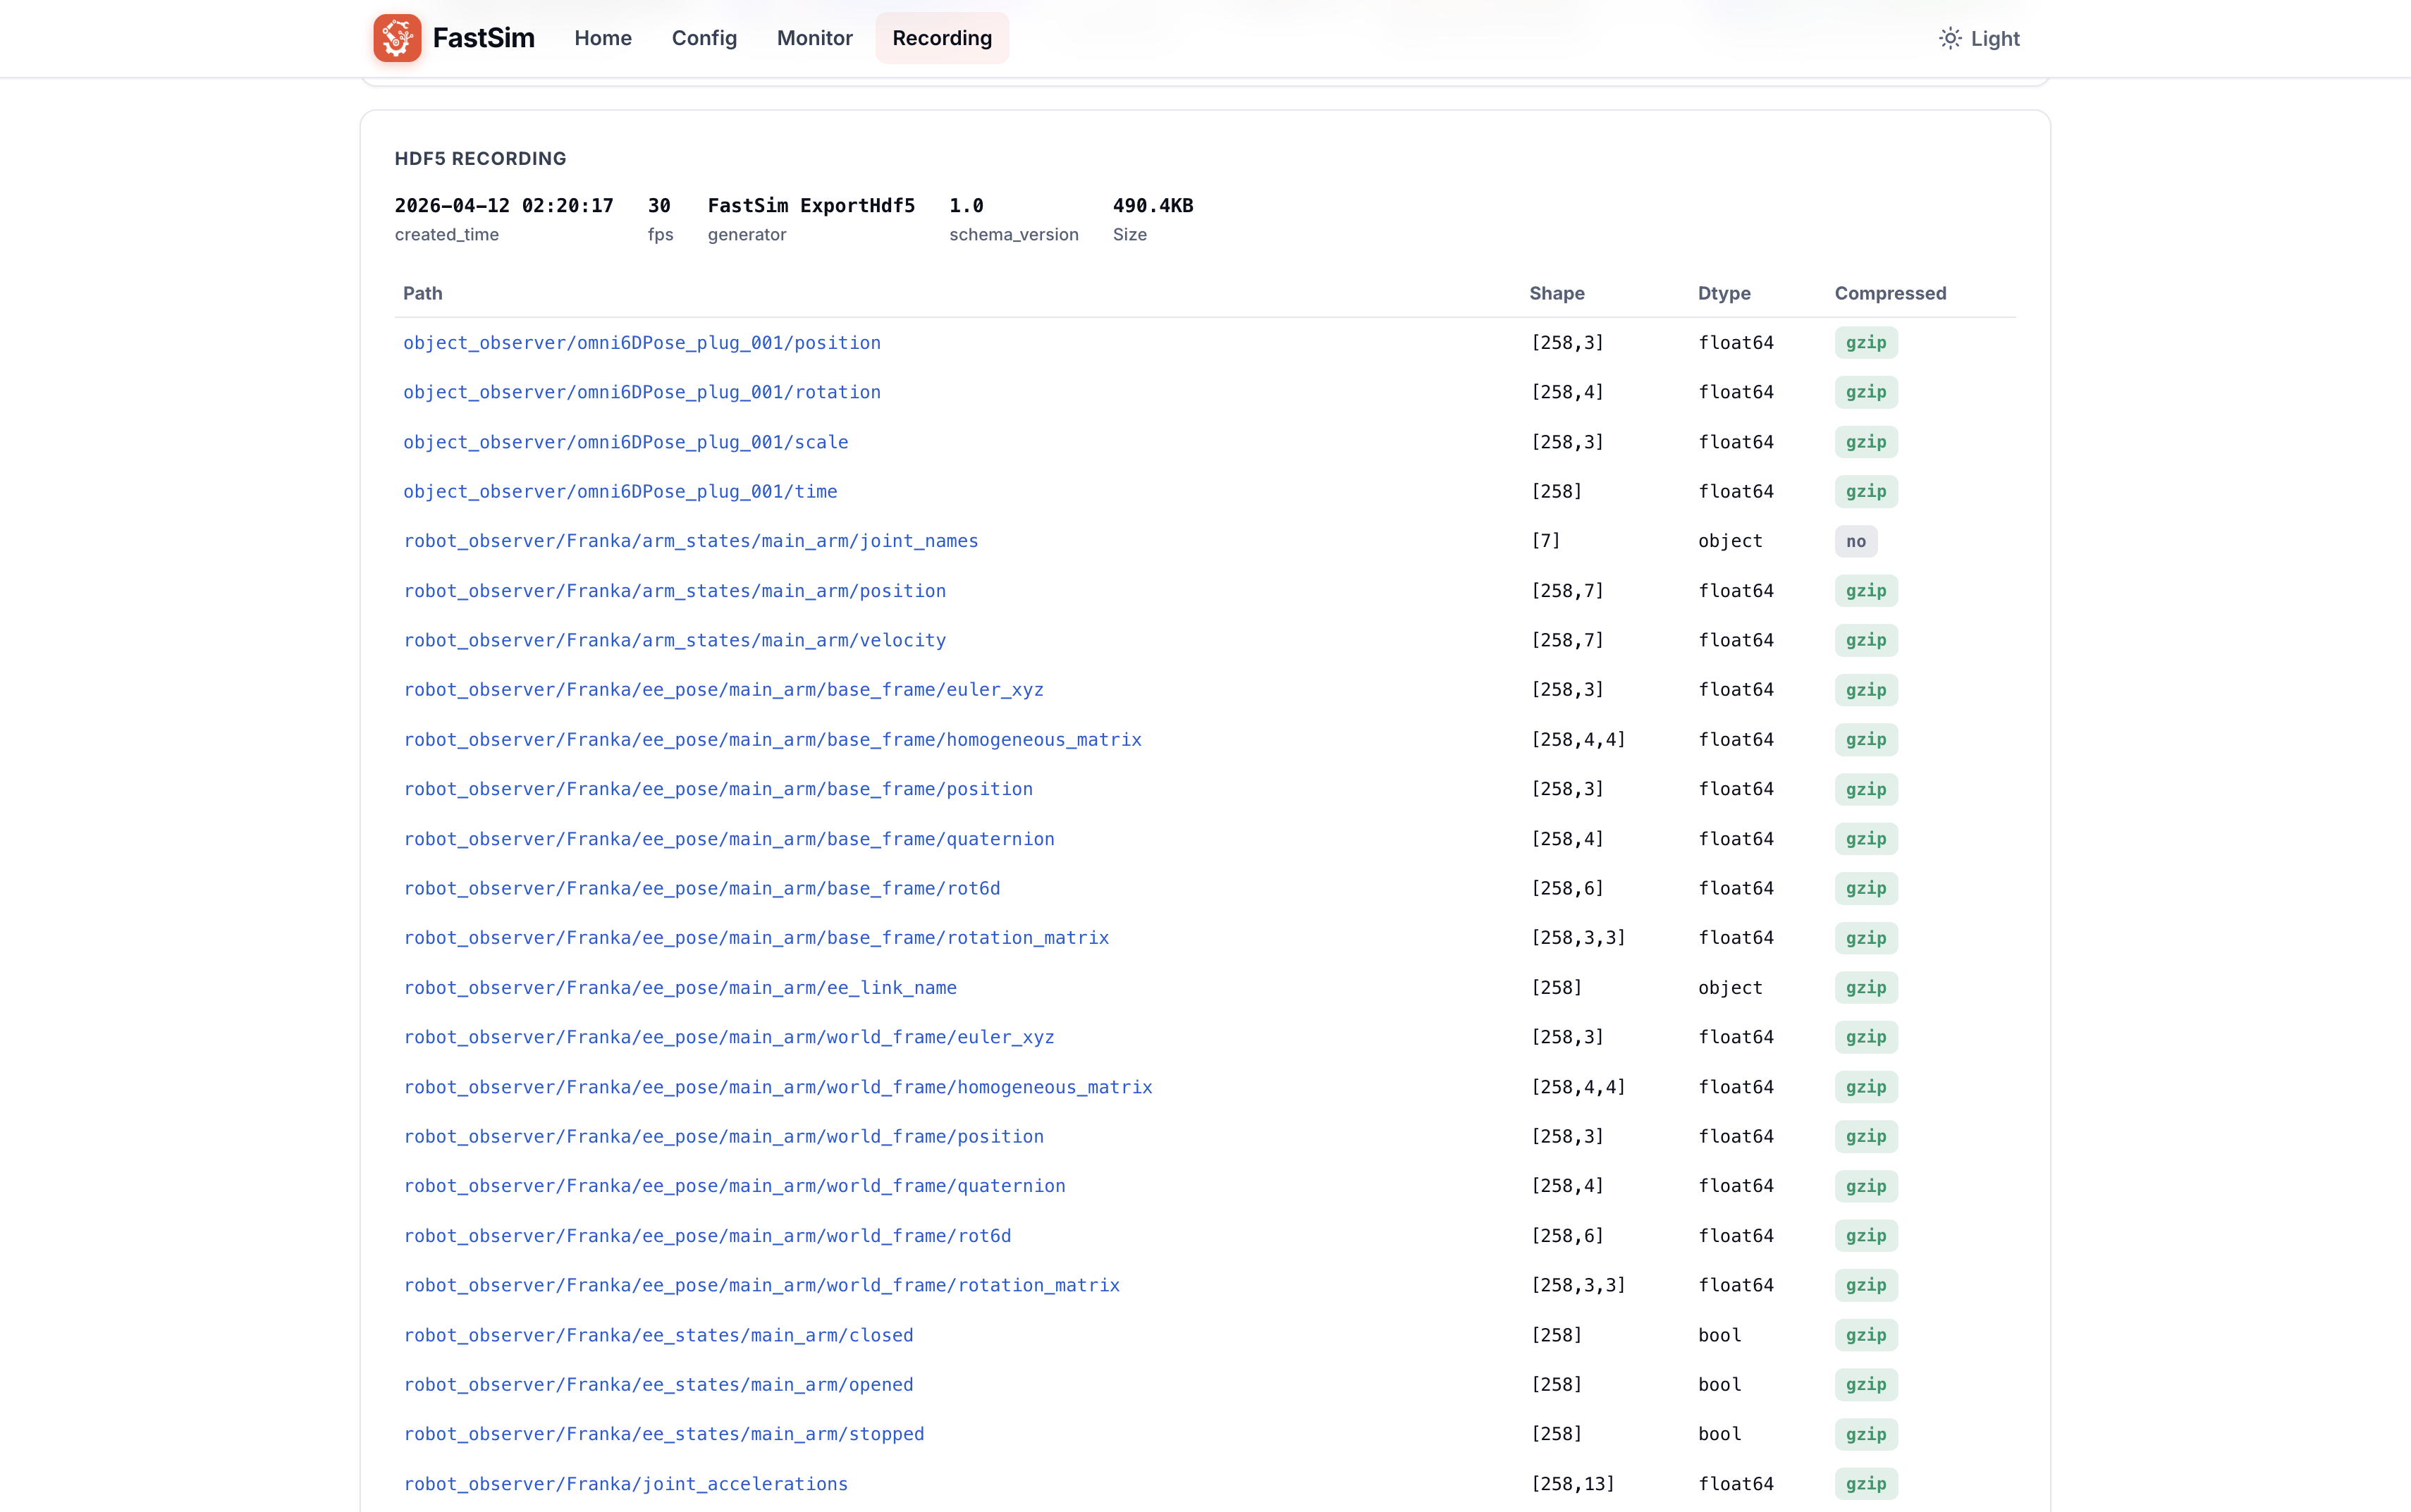The width and height of the screenshot is (2411, 1512).
Task: Click the fps value 30
Action: tap(659, 205)
